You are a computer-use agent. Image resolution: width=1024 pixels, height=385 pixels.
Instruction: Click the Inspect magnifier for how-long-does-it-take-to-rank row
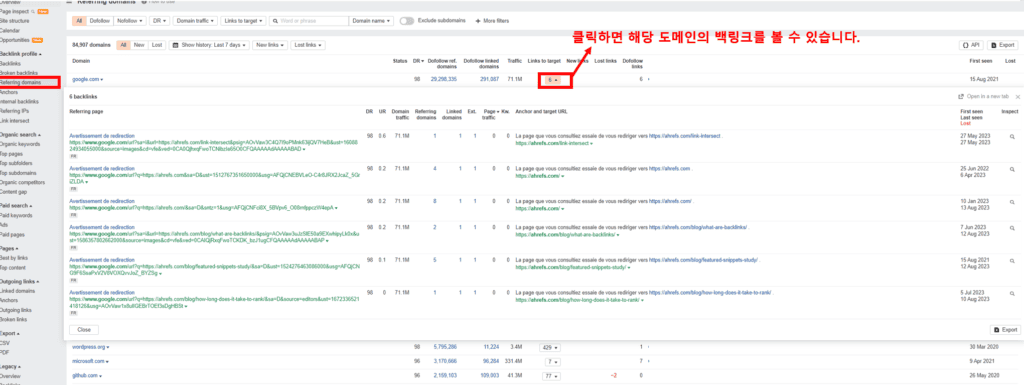(x=1012, y=294)
